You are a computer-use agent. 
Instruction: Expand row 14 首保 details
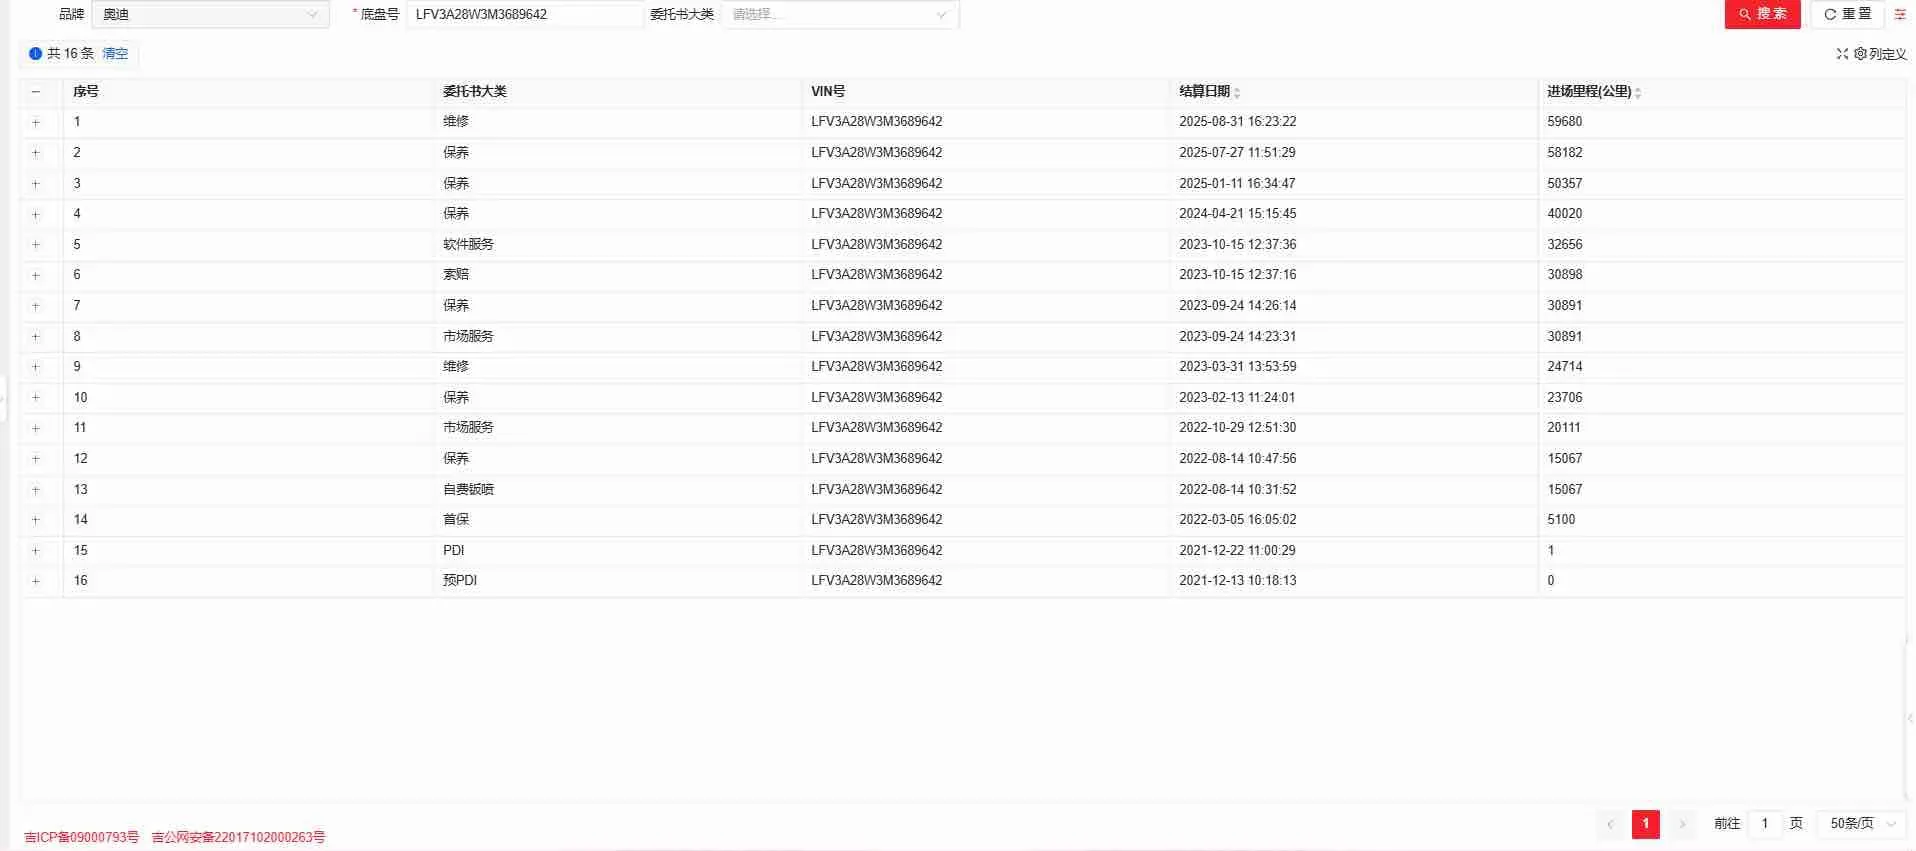[x=36, y=520]
